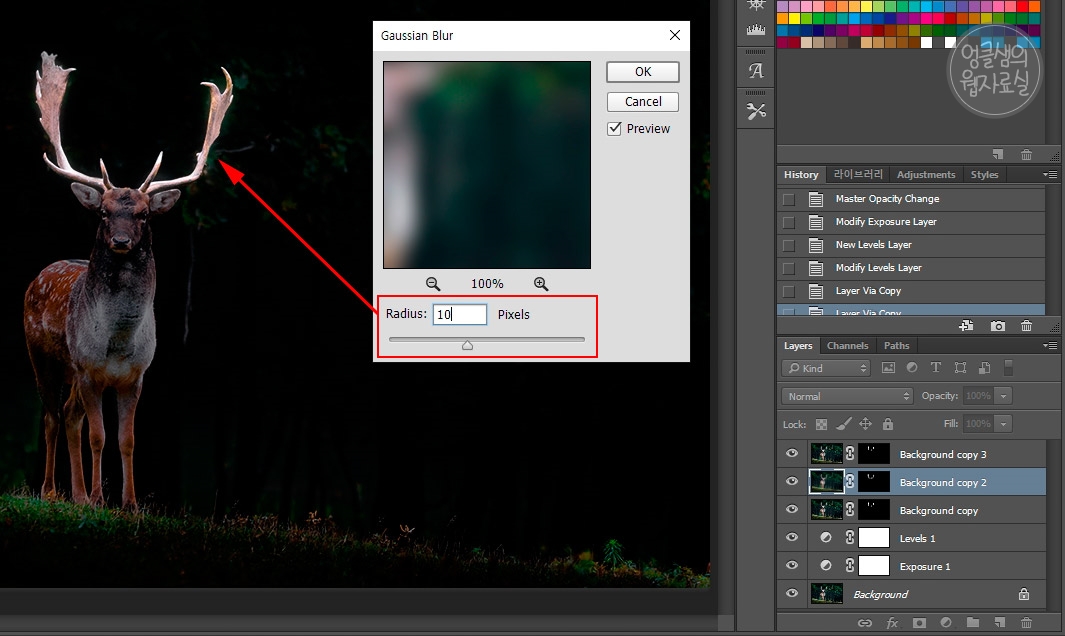Confirm Gaussian Blur with OK
The width and height of the screenshot is (1065, 636).
[643, 72]
